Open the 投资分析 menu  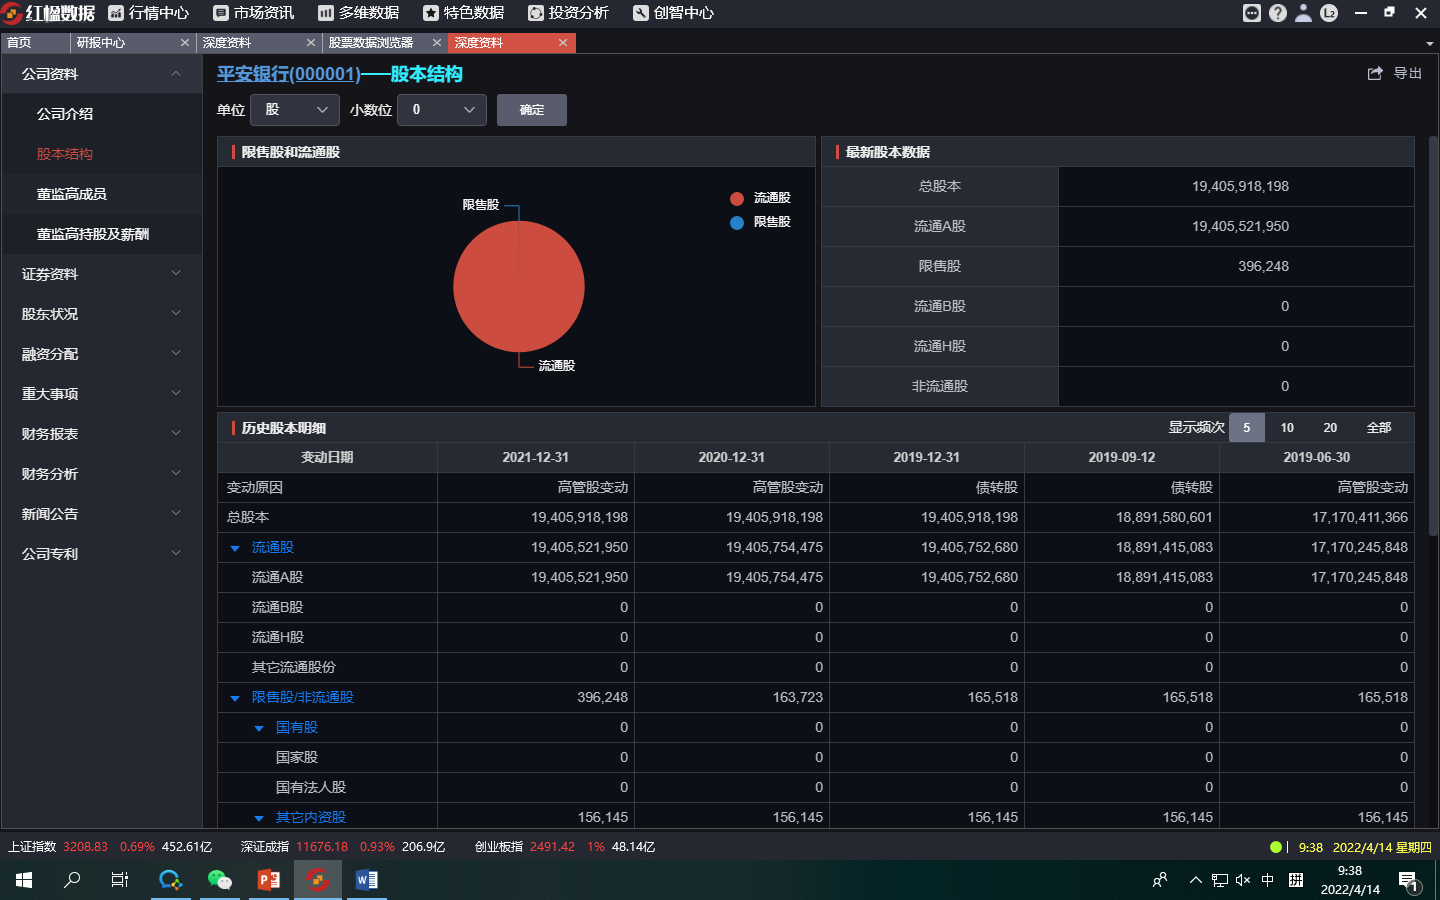568,13
